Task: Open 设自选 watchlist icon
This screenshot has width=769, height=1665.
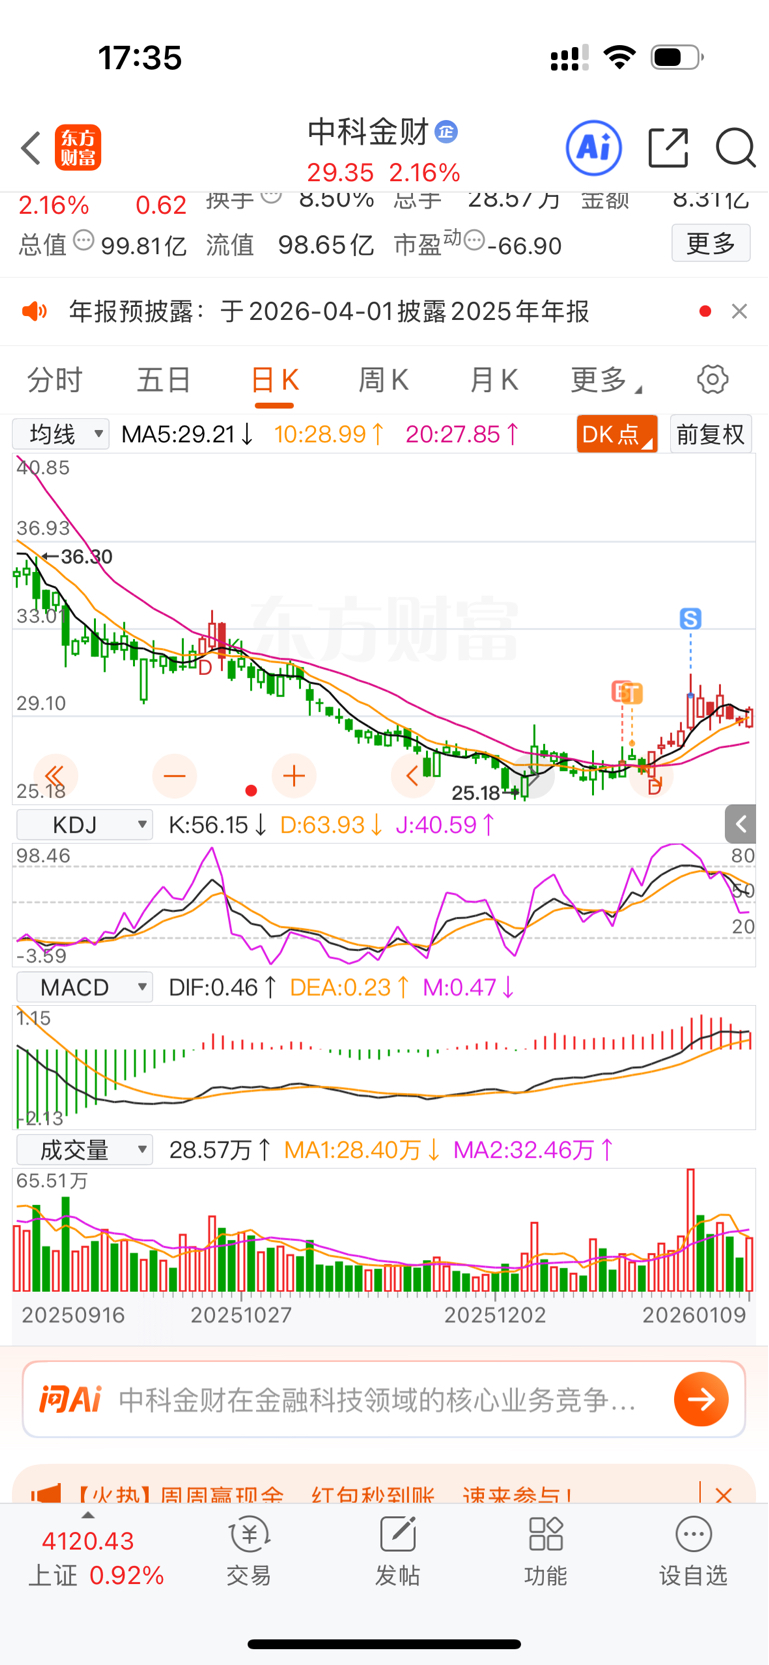Action: point(693,1551)
